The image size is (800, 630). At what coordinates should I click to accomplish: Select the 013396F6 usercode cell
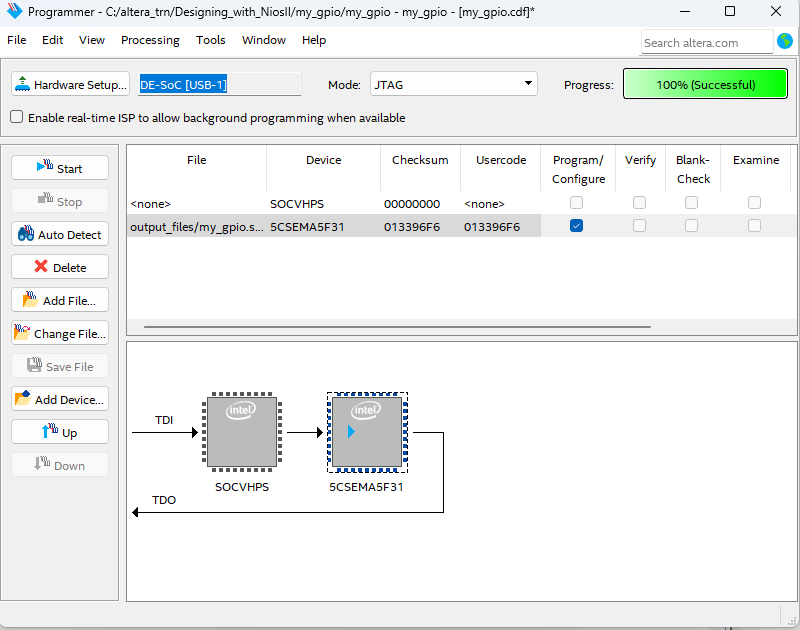501,226
